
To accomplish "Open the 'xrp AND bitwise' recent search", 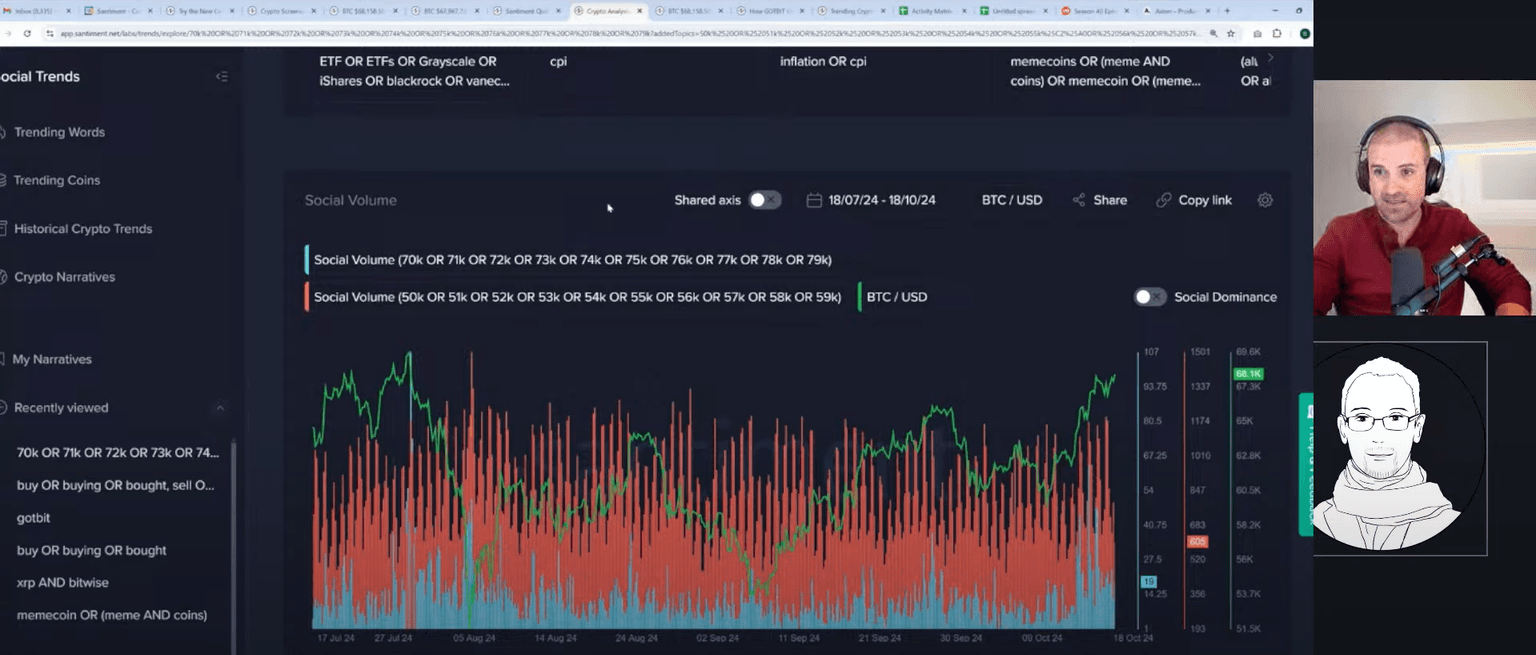I will pos(63,583).
